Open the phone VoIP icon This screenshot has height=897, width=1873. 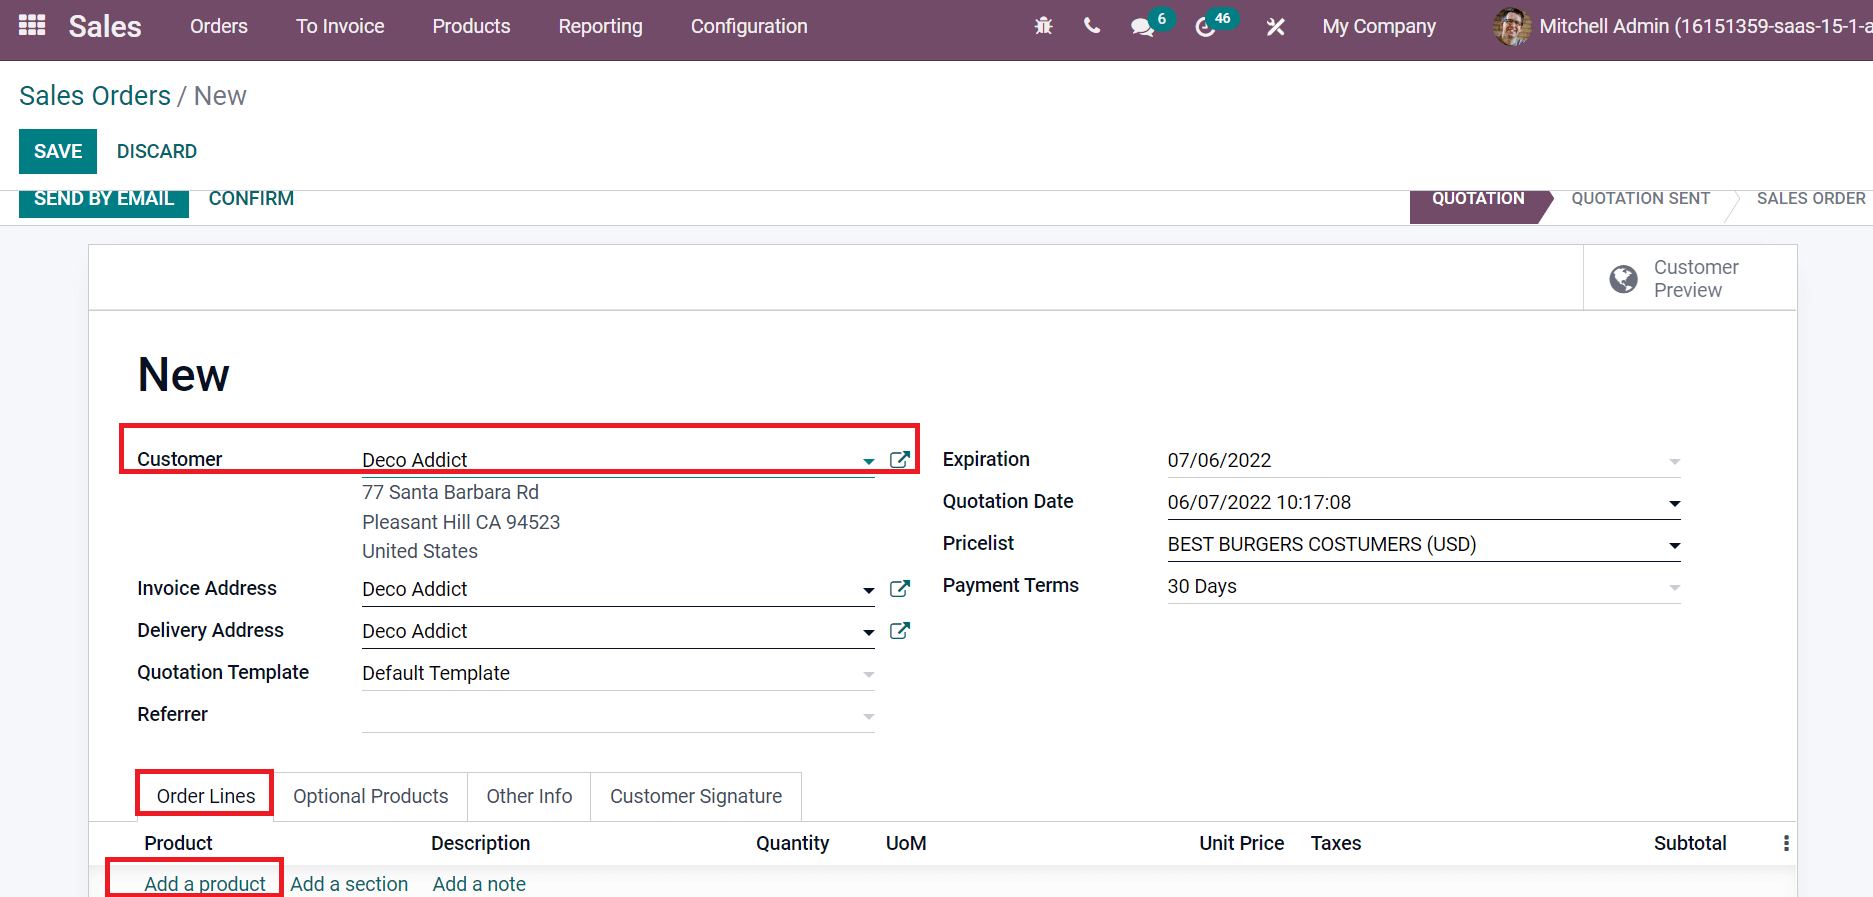pos(1092,26)
